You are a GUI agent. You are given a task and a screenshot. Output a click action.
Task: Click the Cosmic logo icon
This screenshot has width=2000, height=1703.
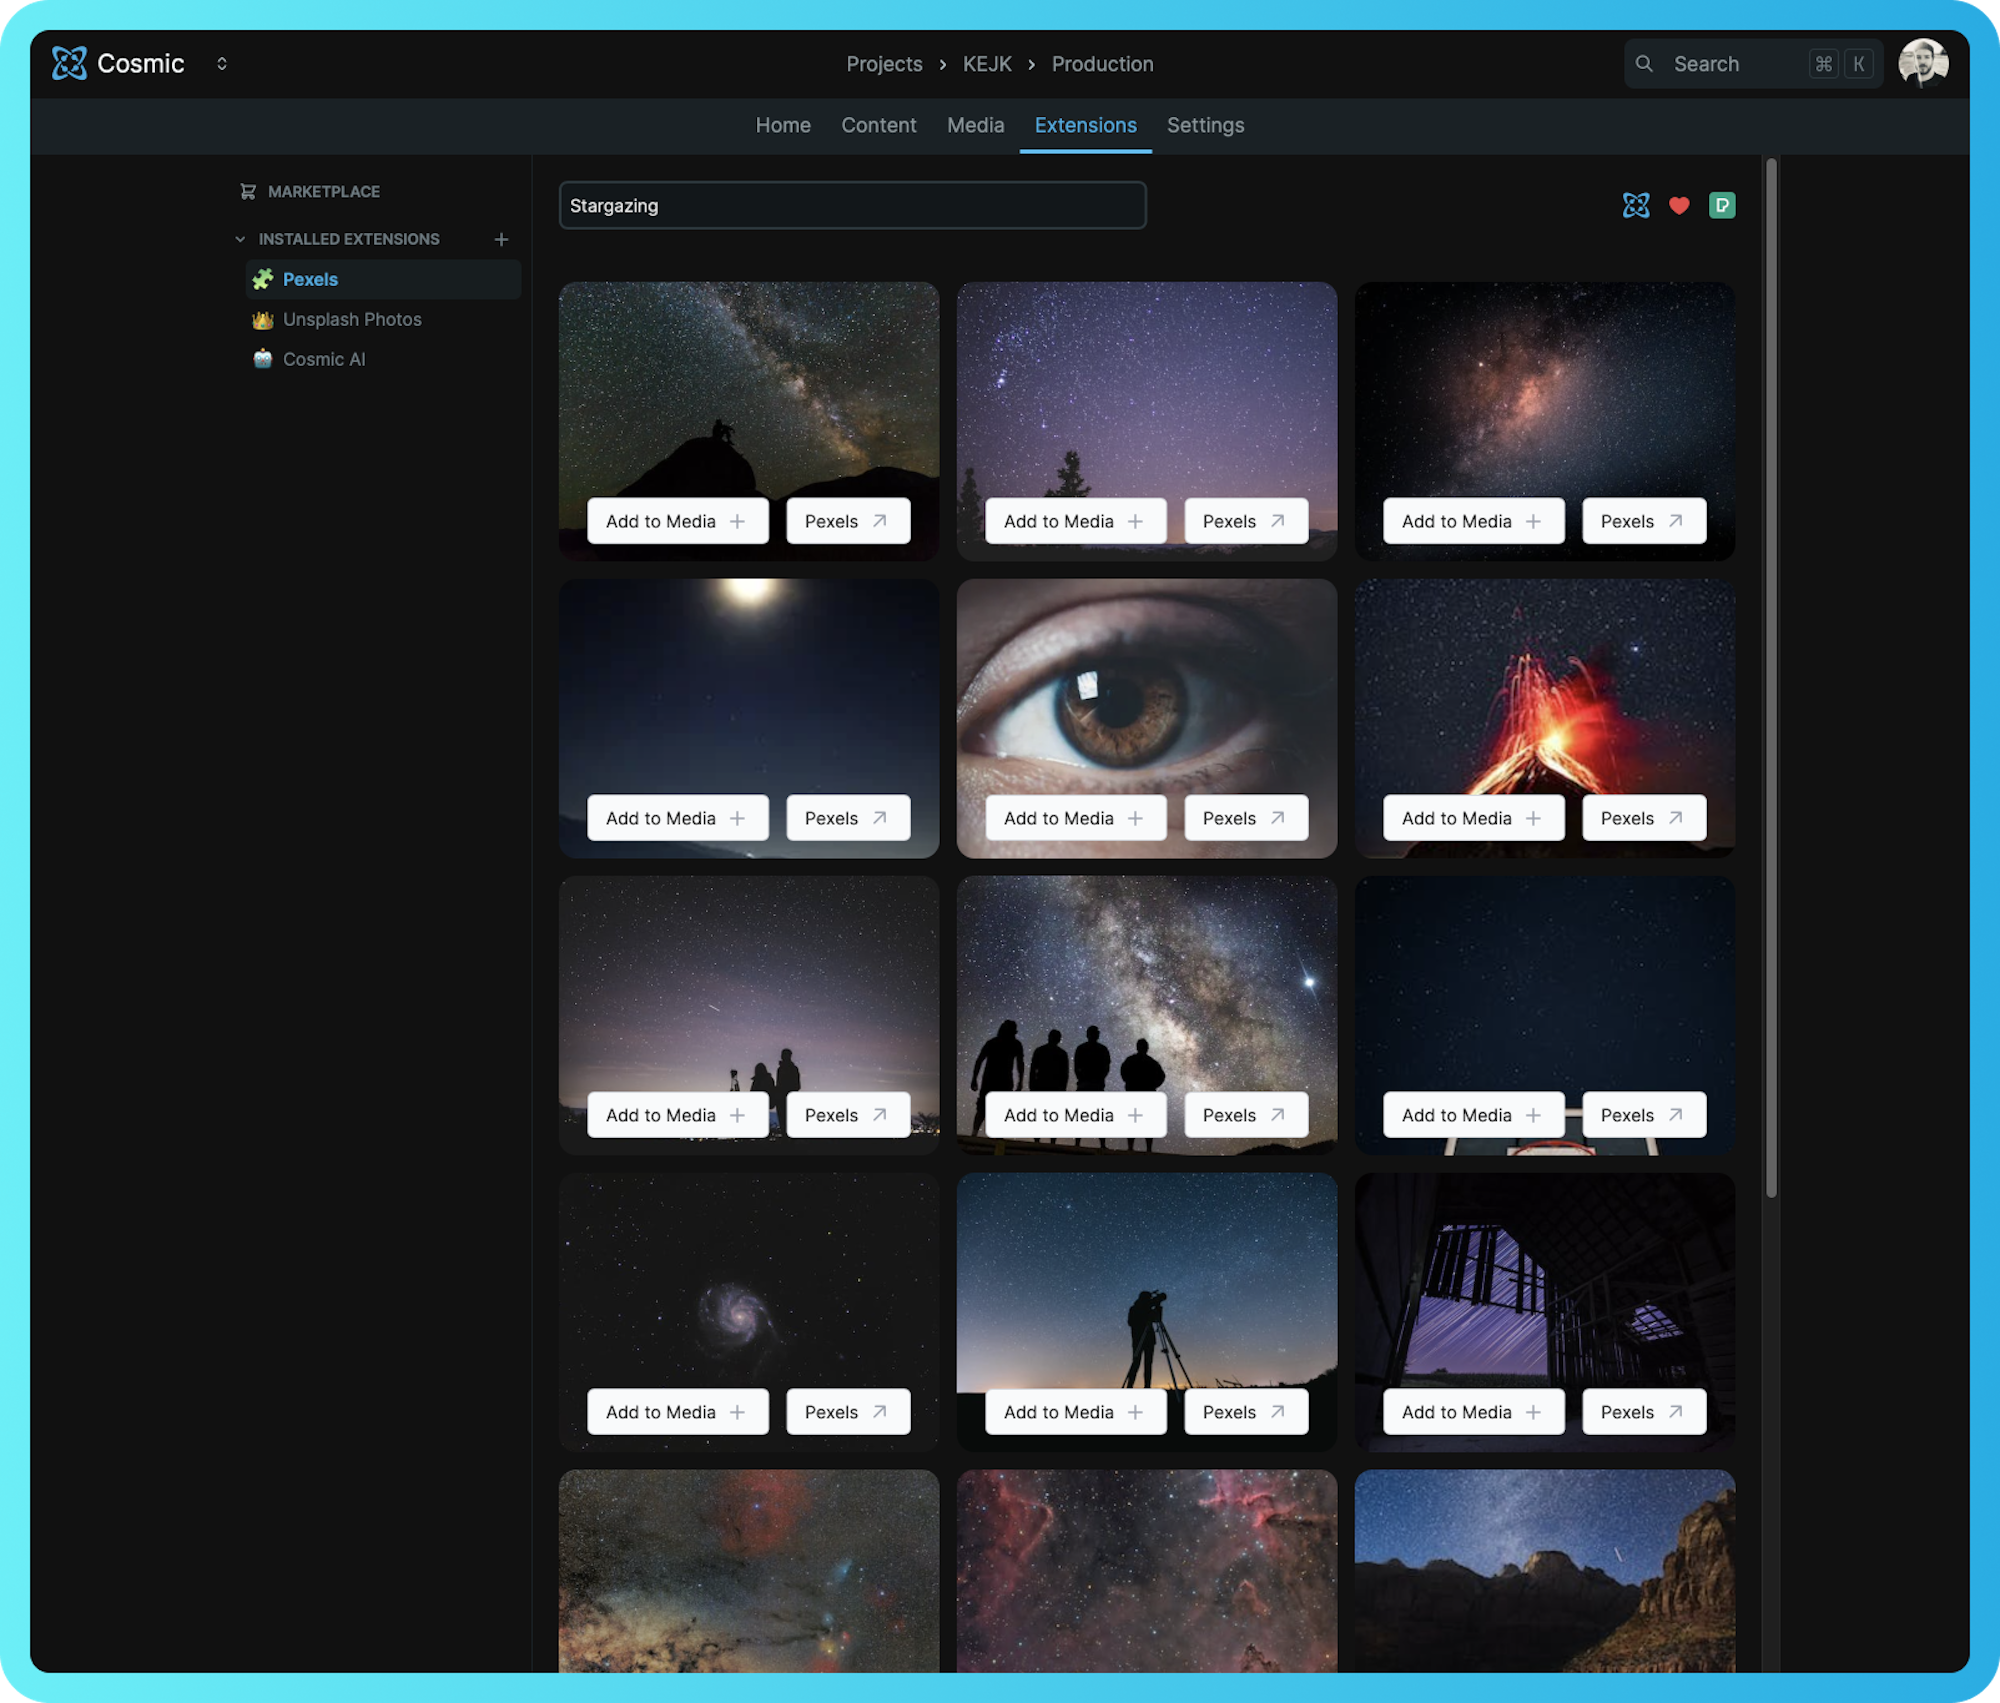click(69, 63)
